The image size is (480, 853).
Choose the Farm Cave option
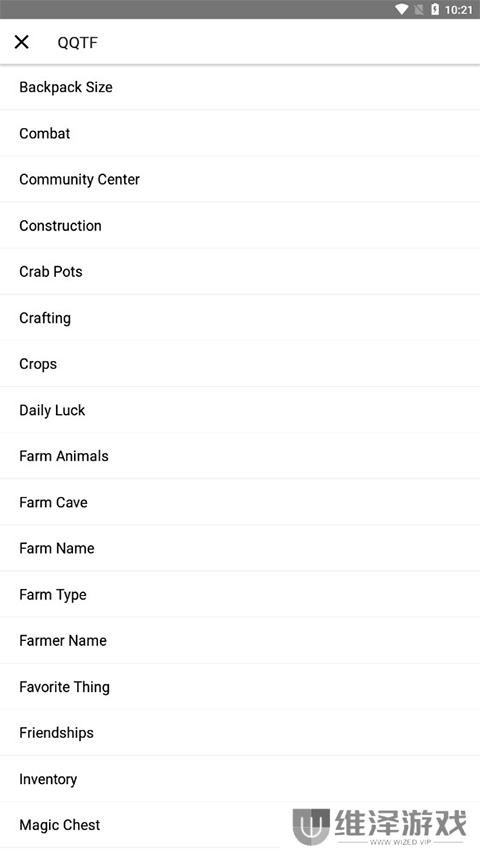point(240,502)
